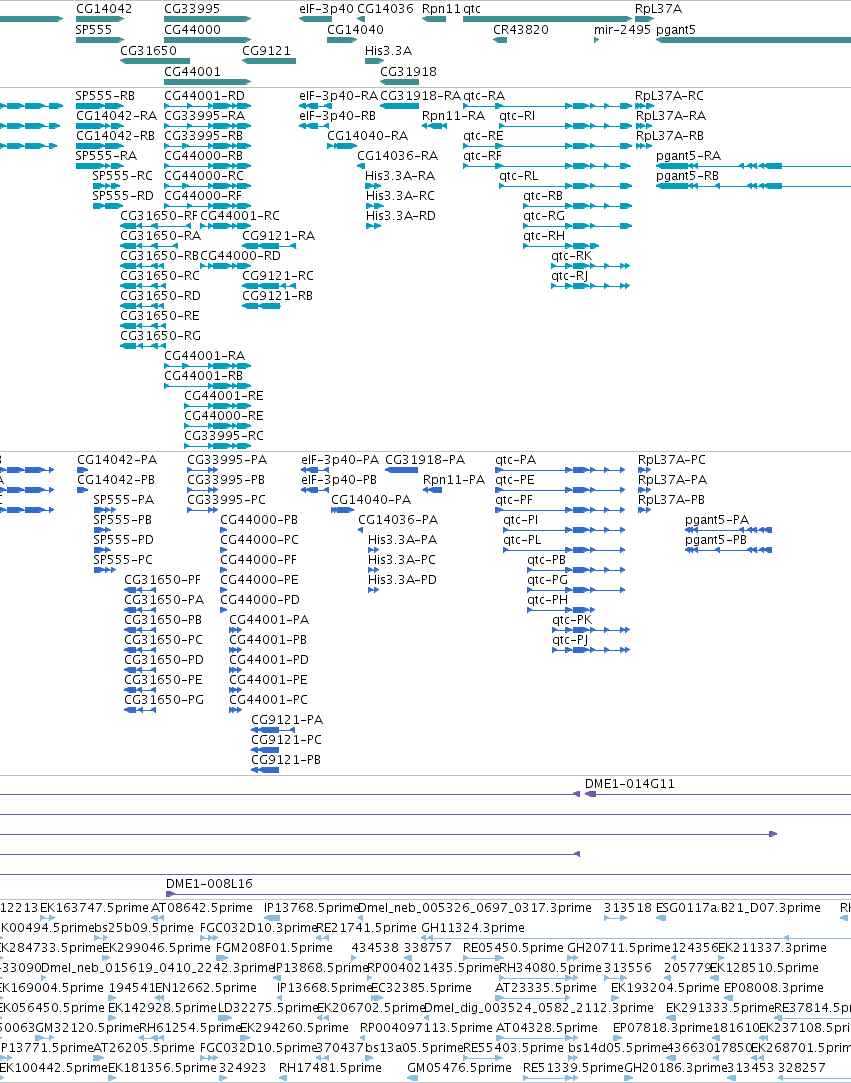The height and width of the screenshot is (1083, 851).
Task: Click protein Rpn11-PA
Action: click(x=432, y=490)
